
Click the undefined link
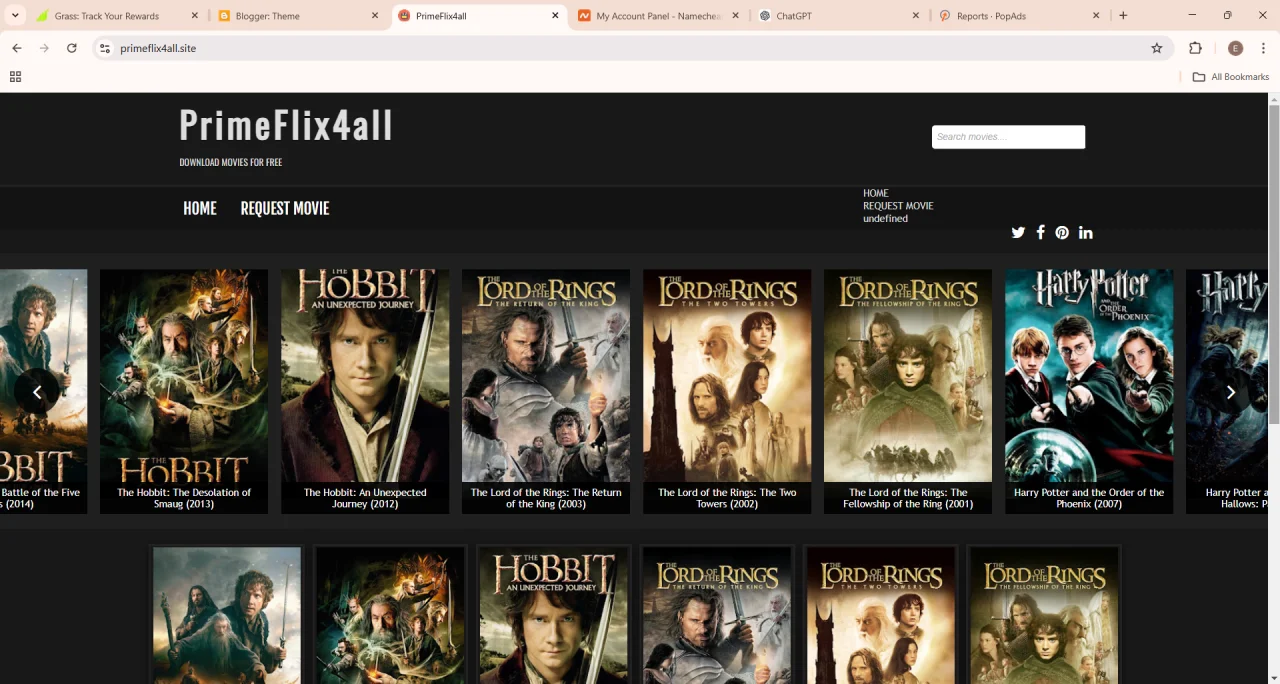pos(886,218)
